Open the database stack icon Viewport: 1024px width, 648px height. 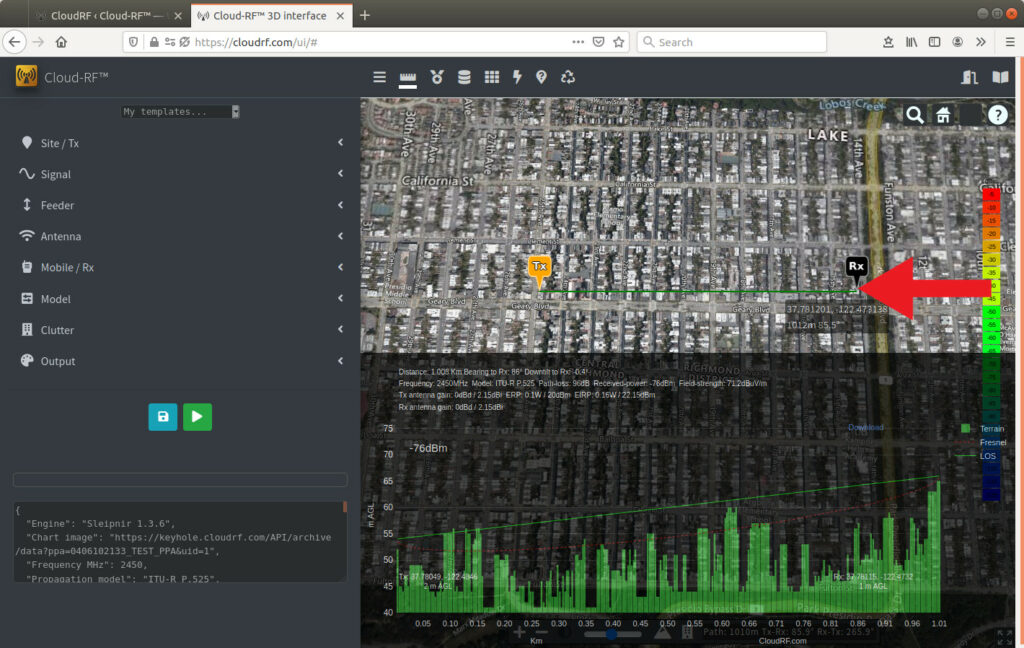coord(464,77)
